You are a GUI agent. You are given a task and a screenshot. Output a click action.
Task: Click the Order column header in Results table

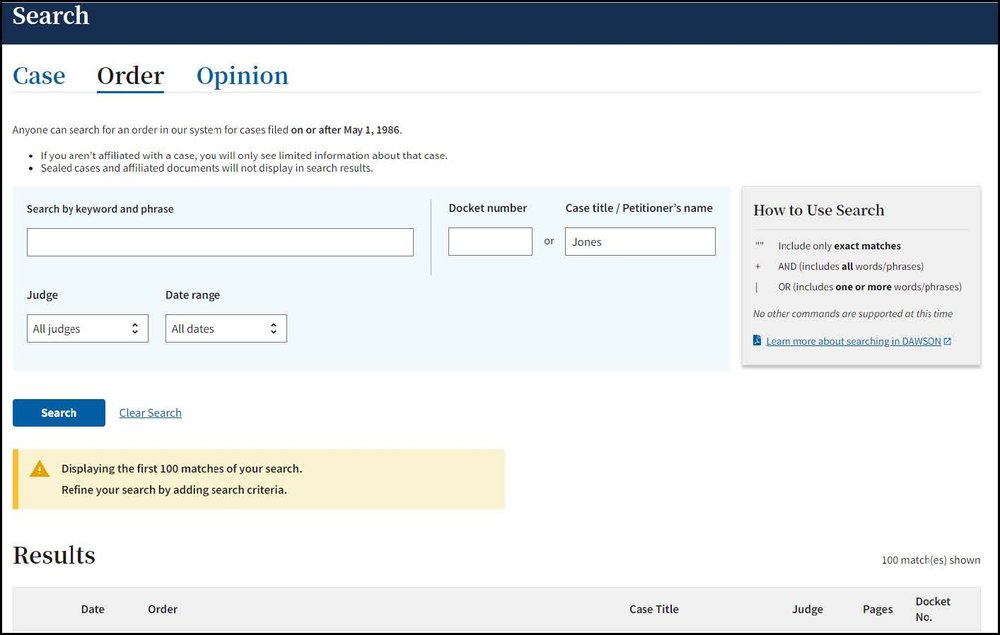163,609
